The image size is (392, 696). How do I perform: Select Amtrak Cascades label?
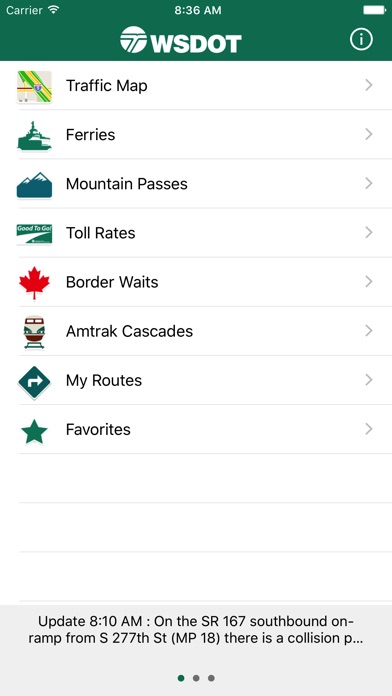point(129,331)
